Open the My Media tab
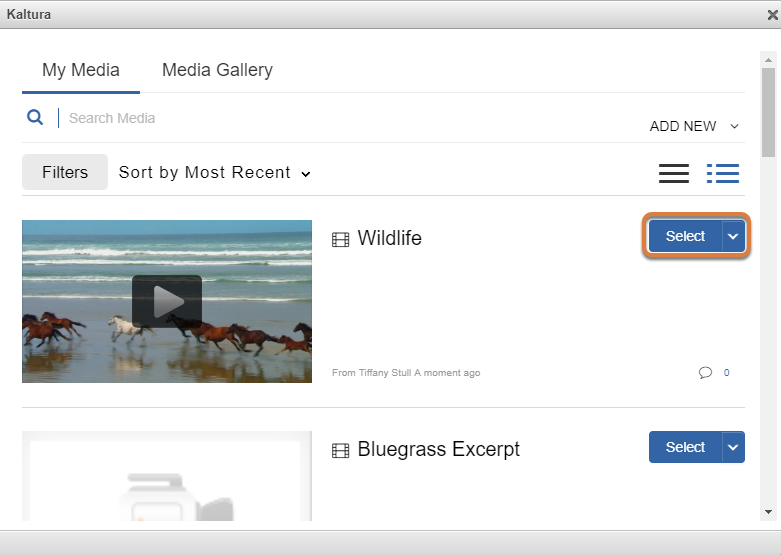 [81, 70]
